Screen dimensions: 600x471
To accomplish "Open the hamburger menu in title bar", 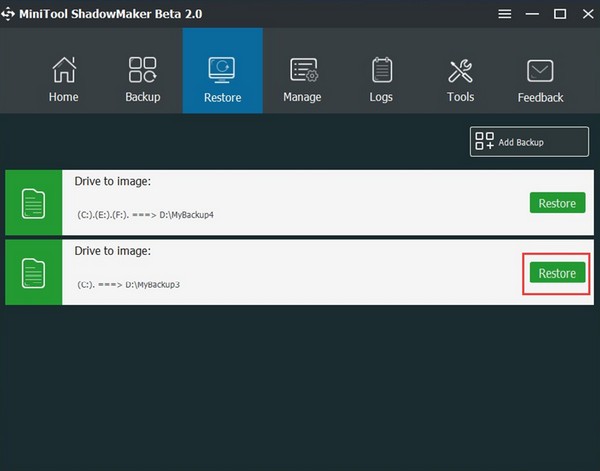I will tap(504, 14).
